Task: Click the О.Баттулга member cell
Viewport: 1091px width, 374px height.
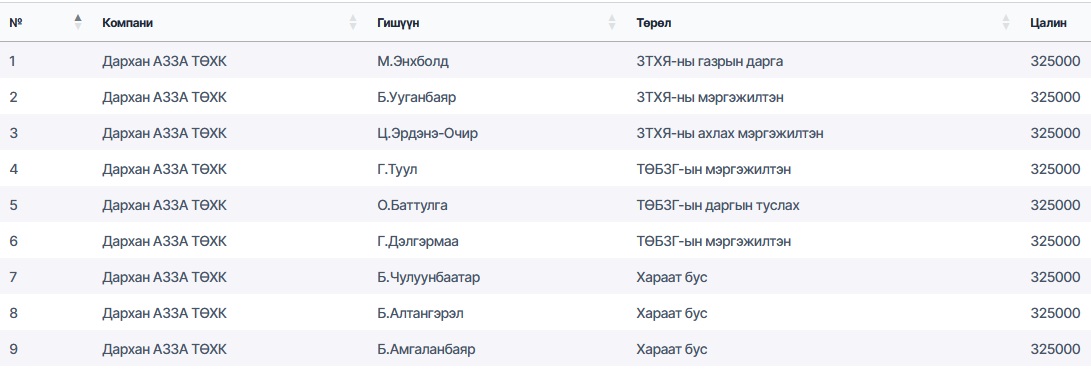Action: [x=413, y=206]
